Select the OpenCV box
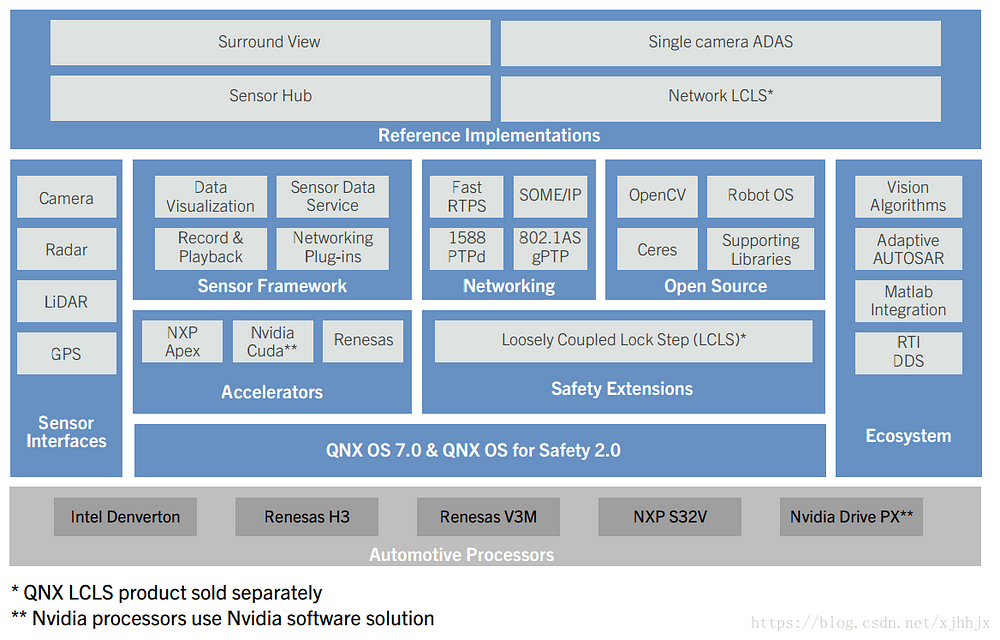The image size is (1000, 640). (x=657, y=196)
